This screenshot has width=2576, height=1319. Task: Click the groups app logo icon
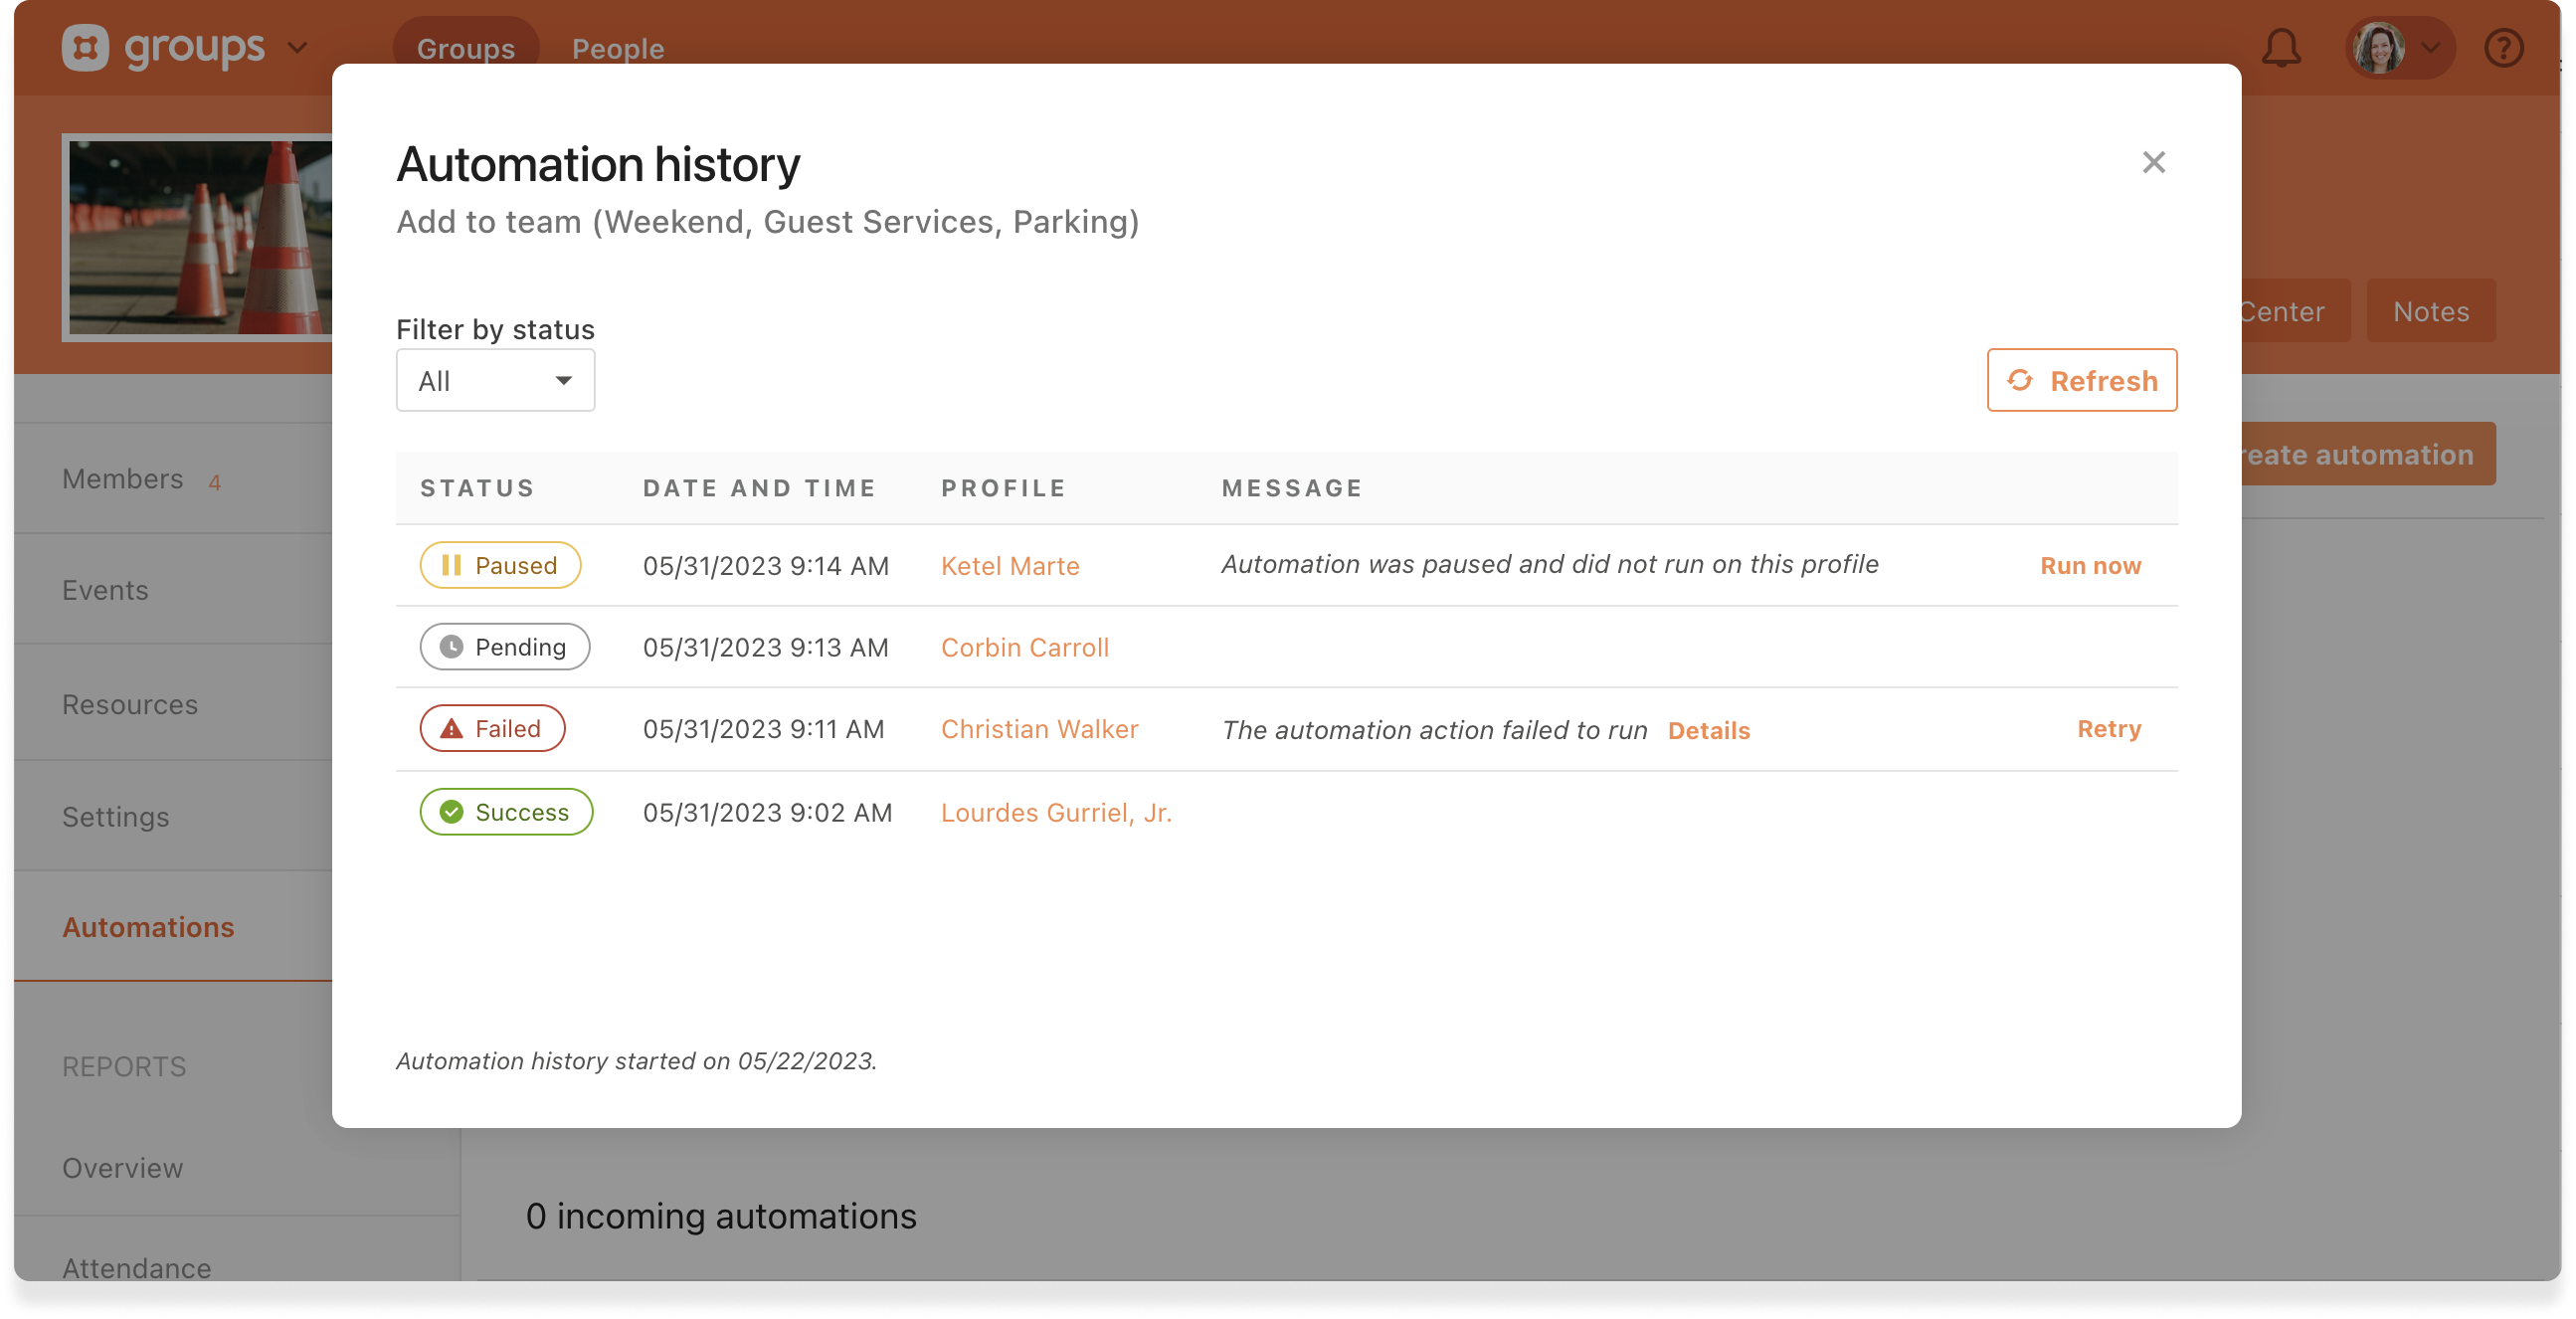coord(85,48)
